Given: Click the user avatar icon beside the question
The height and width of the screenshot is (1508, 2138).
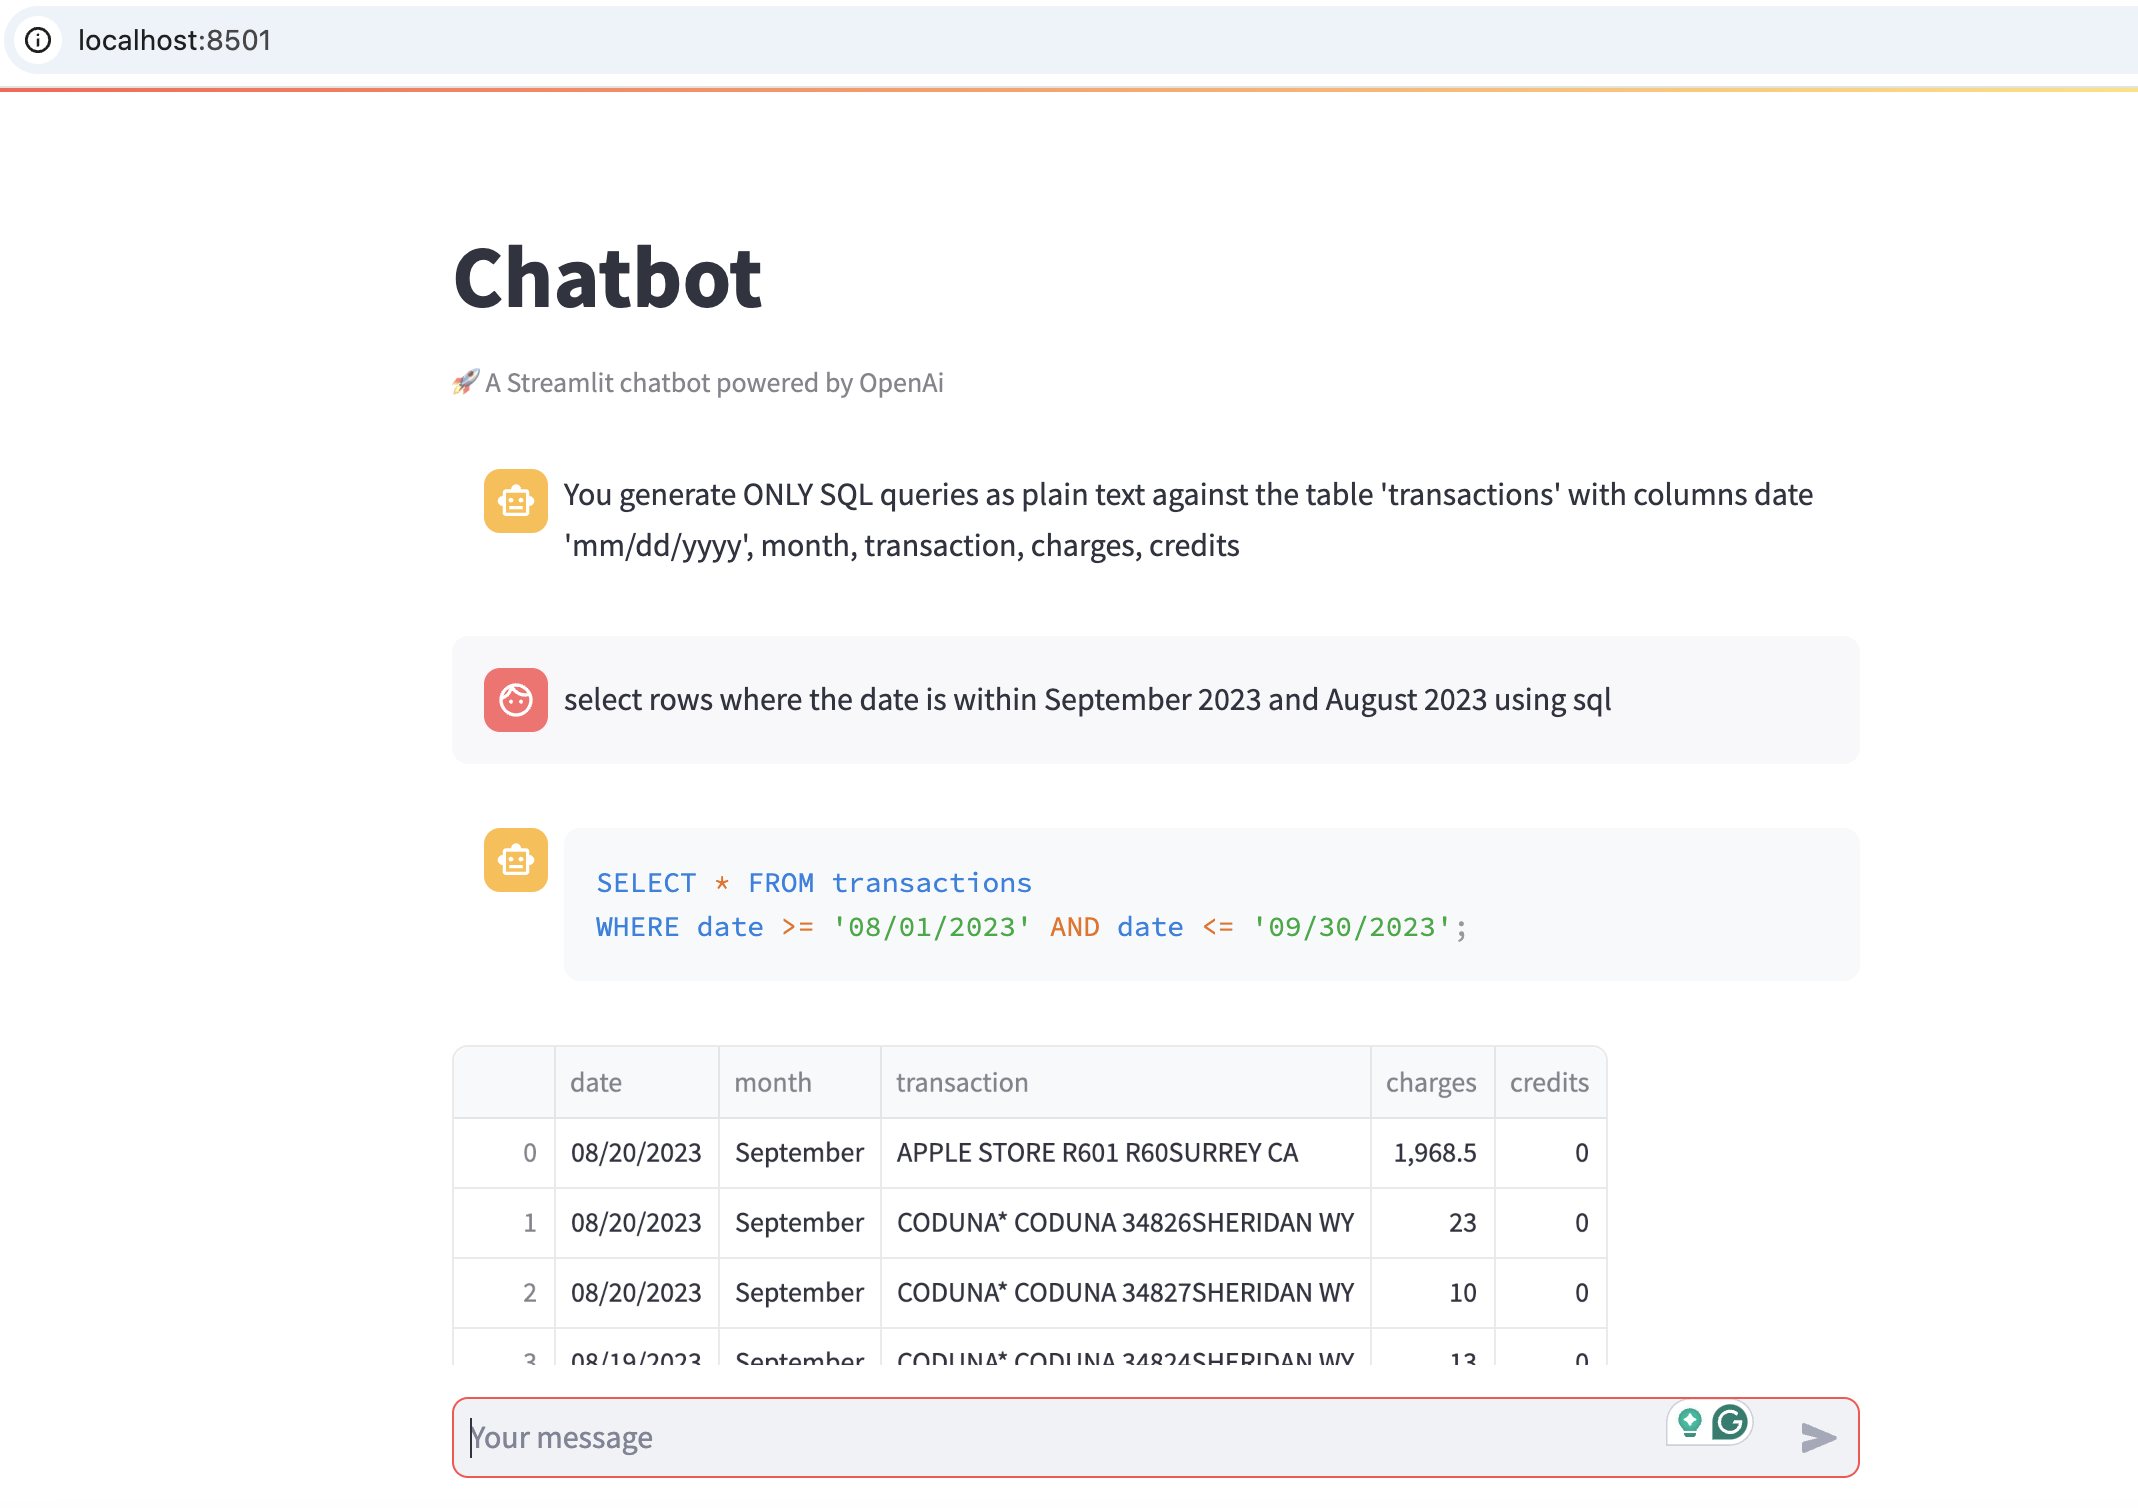Looking at the screenshot, I should coord(515,700).
